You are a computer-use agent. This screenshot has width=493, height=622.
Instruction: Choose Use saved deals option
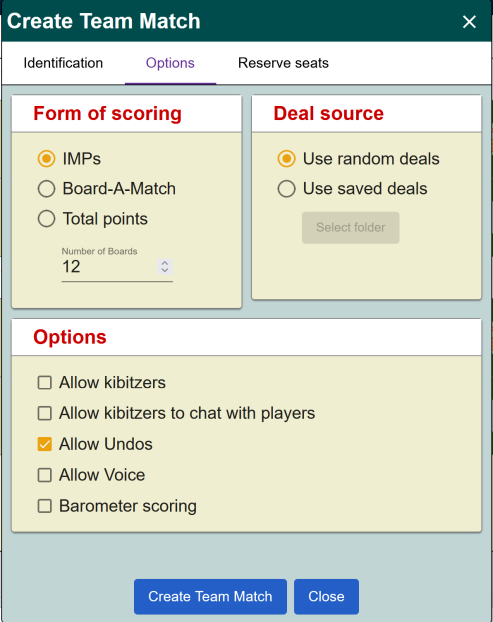(286, 189)
